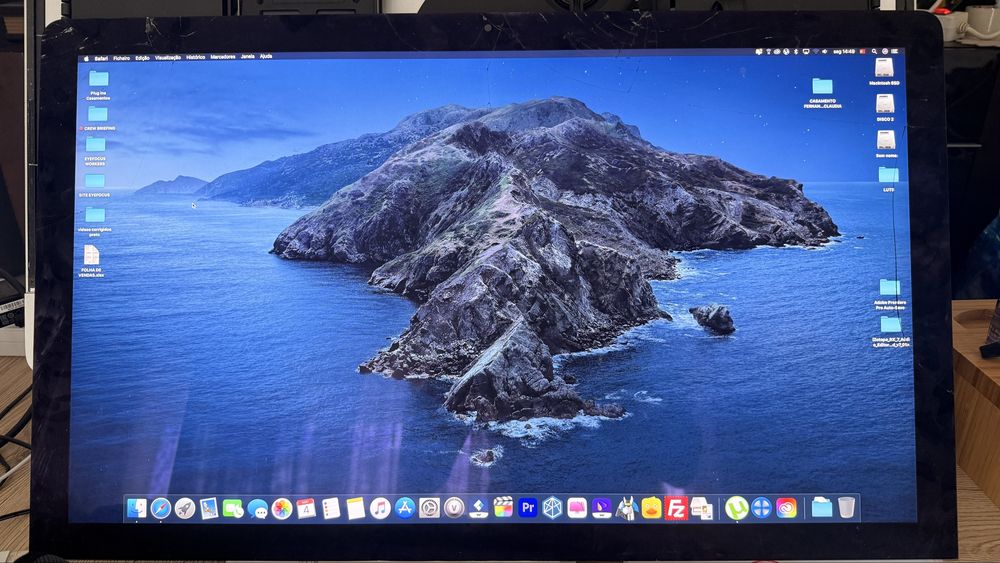
Task: Launch Safari from the Dock
Action: (160, 508)
